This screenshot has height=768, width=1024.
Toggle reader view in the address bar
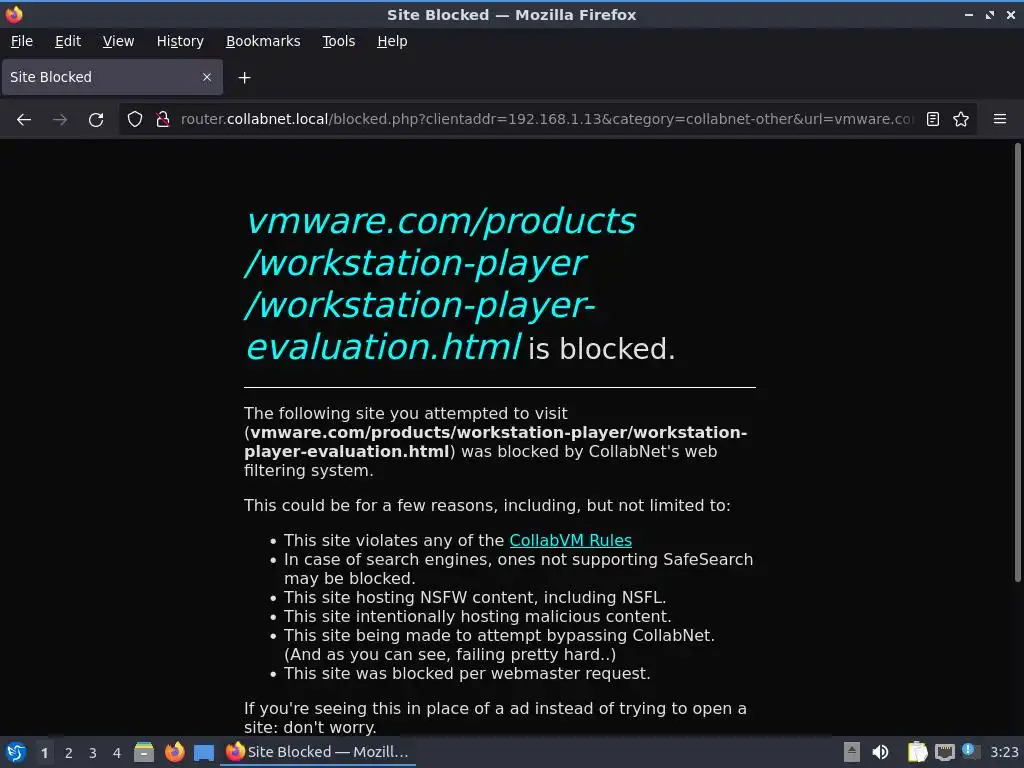[933, 120]
